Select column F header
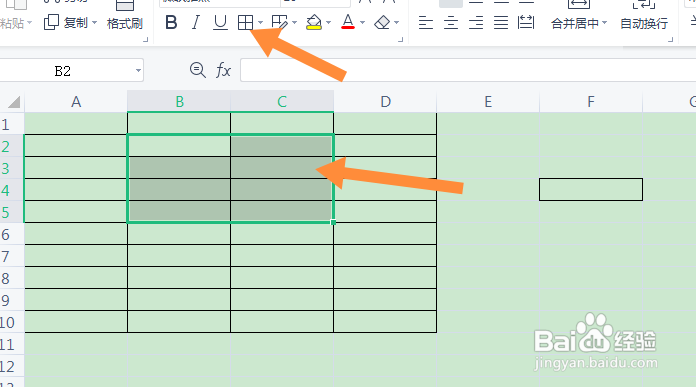This screenshot has height=387, width=696. click(591, 102)
